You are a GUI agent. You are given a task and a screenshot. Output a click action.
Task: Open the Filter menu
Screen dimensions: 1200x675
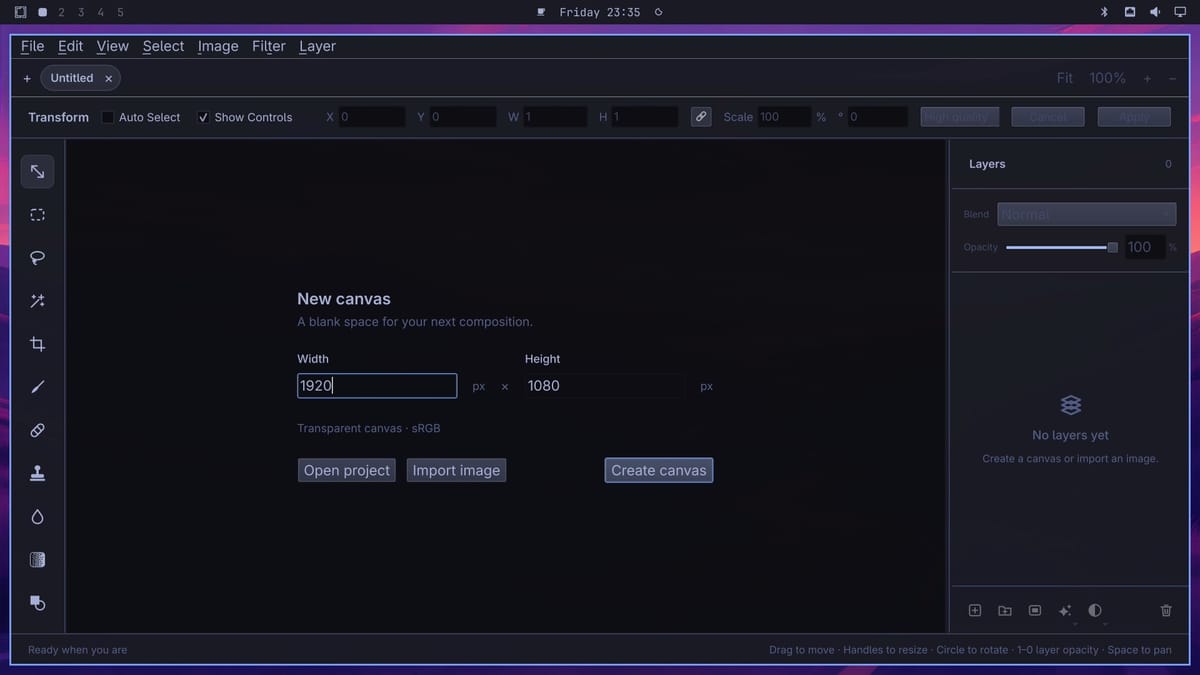click(x=269, y=46)
